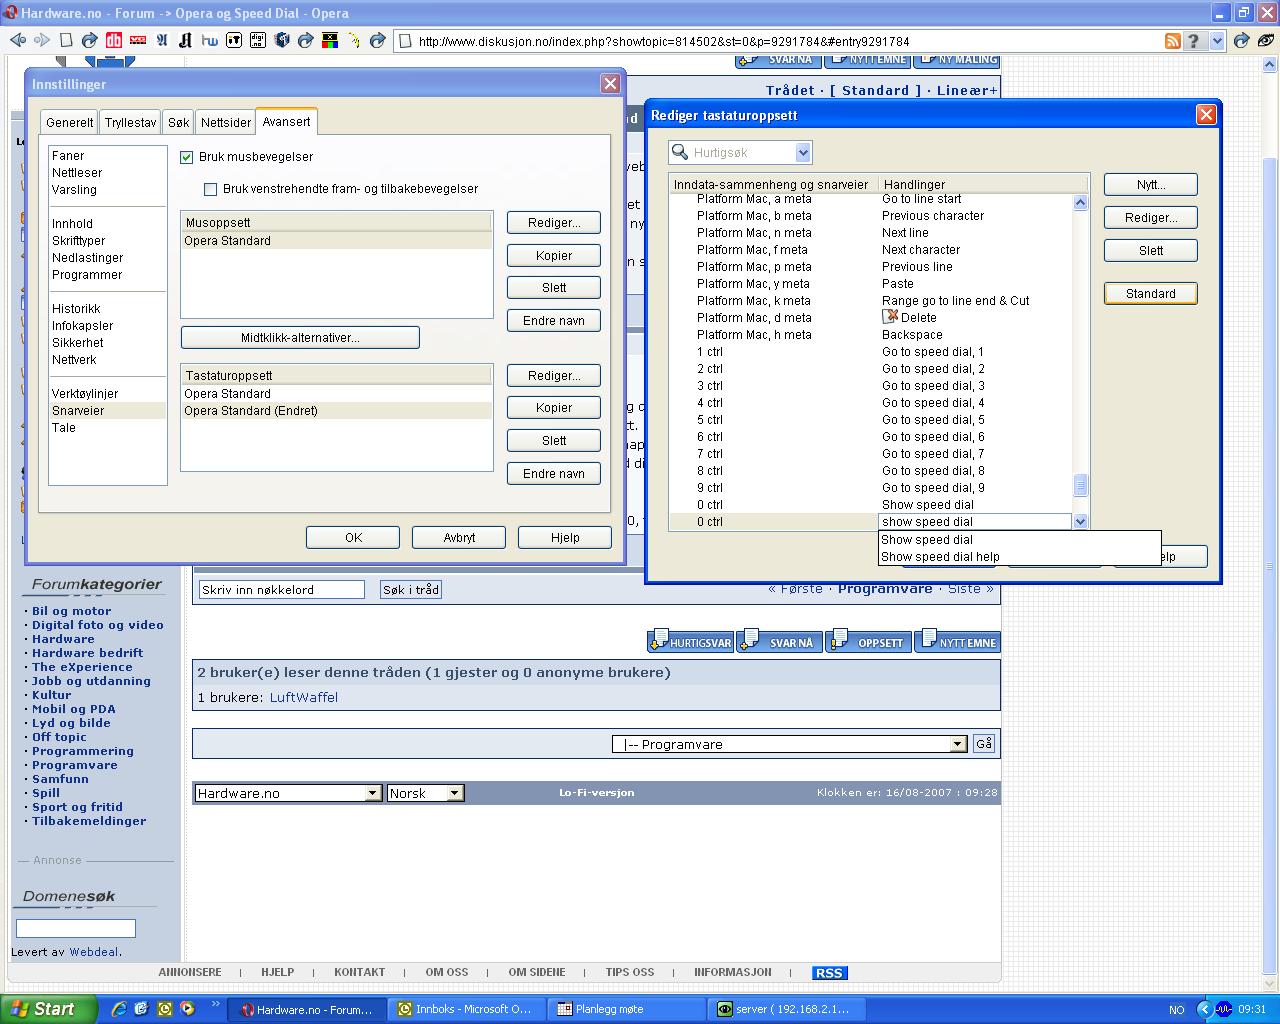
Task: Open the 'Programvare' forum jump dropdown
Action: (957, 744)
